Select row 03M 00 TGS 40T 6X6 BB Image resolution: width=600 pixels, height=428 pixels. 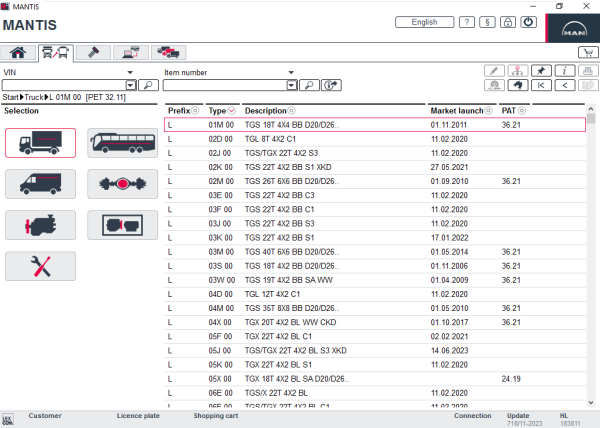tap(375, 252)
